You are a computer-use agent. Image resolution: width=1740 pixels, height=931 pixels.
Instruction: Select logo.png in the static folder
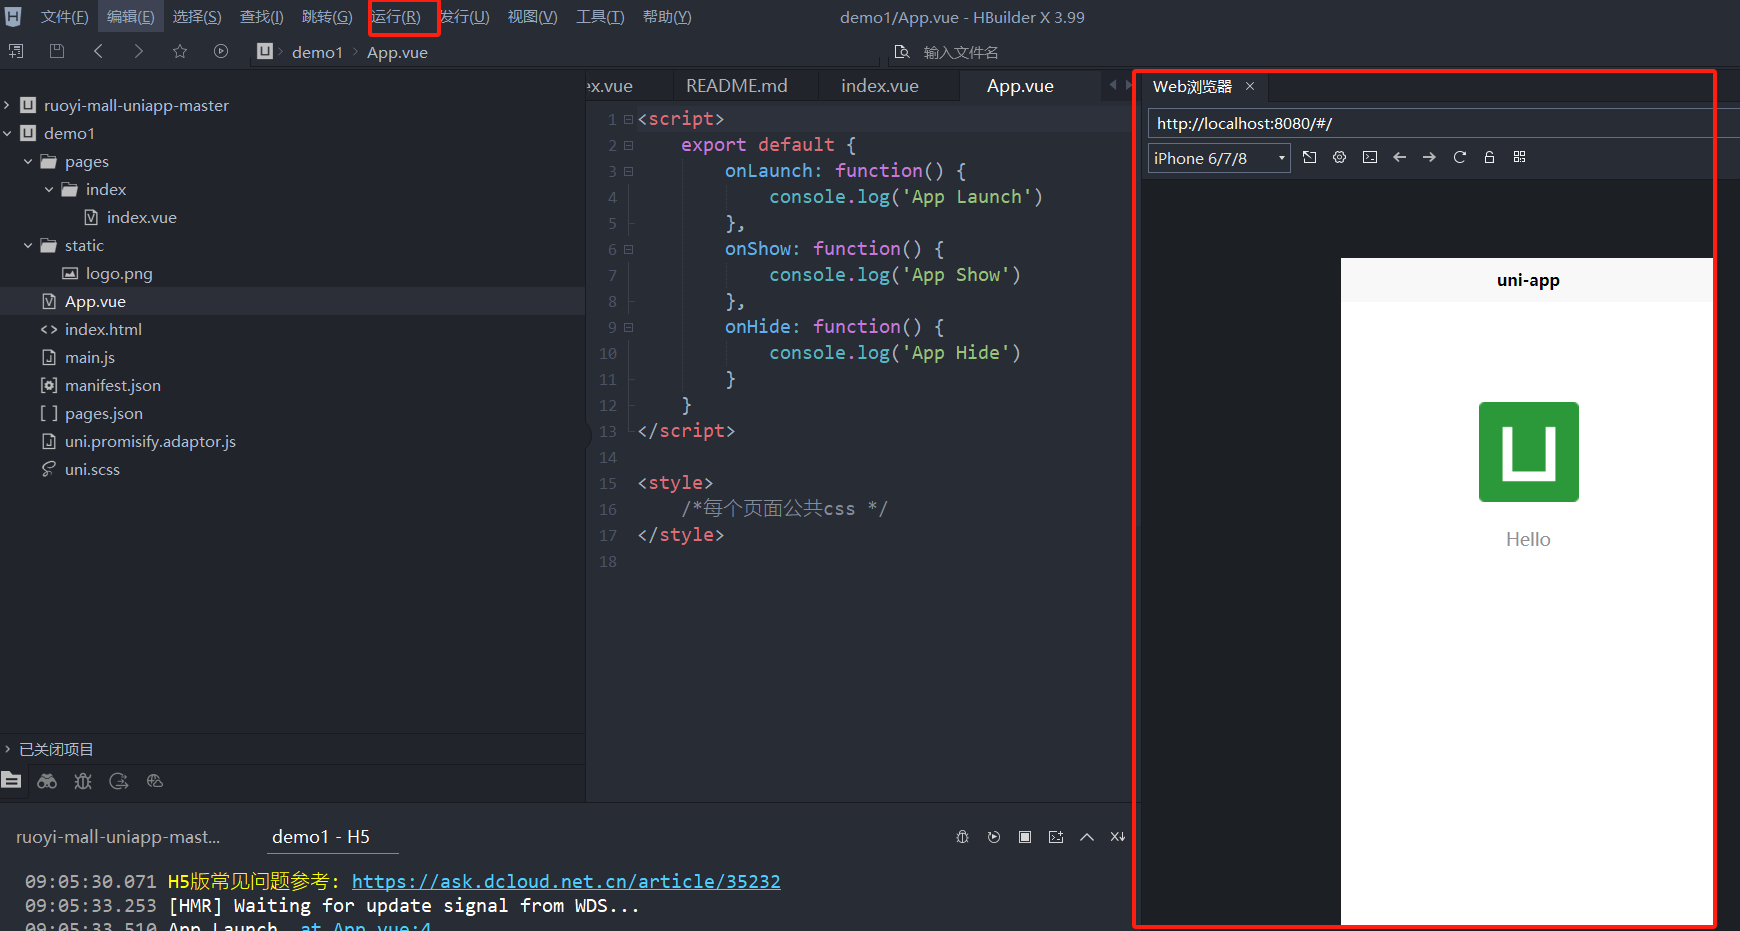click(x=119, y=273)
